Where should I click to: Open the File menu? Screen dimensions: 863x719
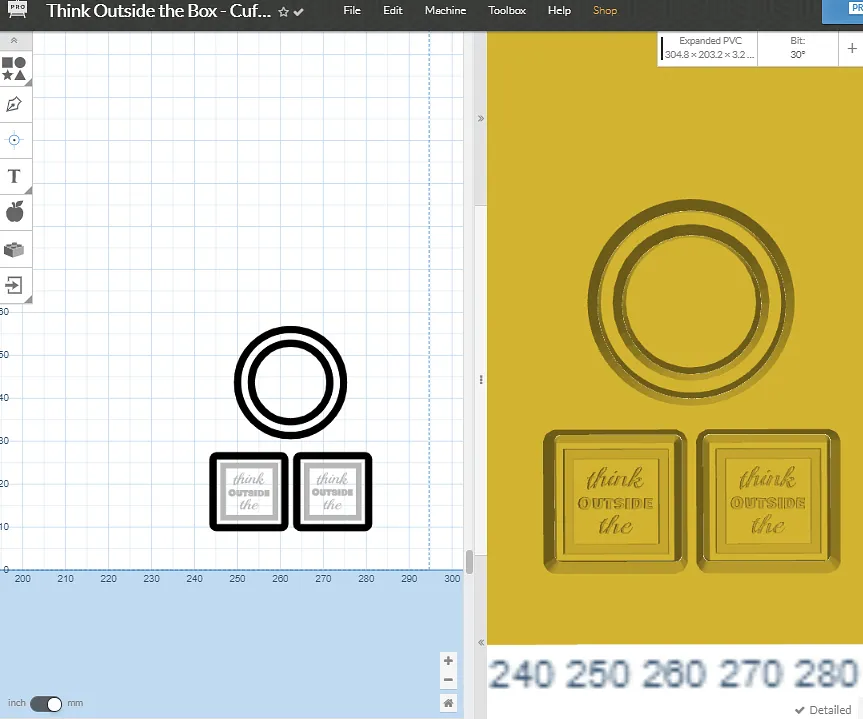[x=352, y=11]
